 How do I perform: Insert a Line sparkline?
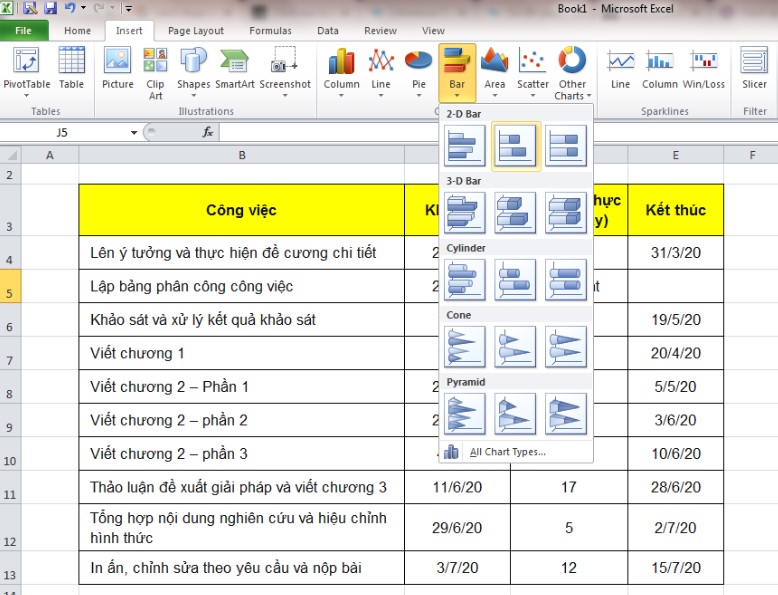(620, 69)
